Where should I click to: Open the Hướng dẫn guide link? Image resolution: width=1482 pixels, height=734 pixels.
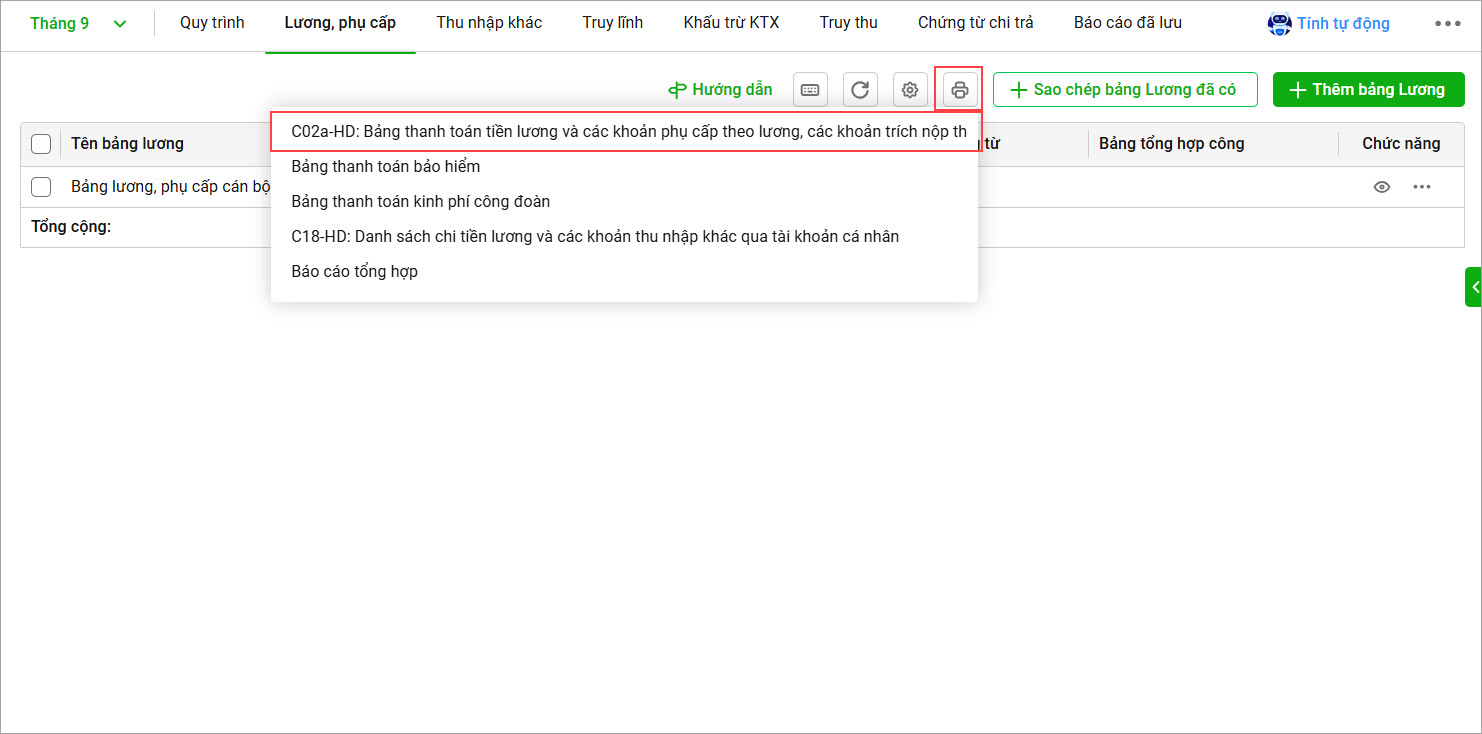coord(720,90)
